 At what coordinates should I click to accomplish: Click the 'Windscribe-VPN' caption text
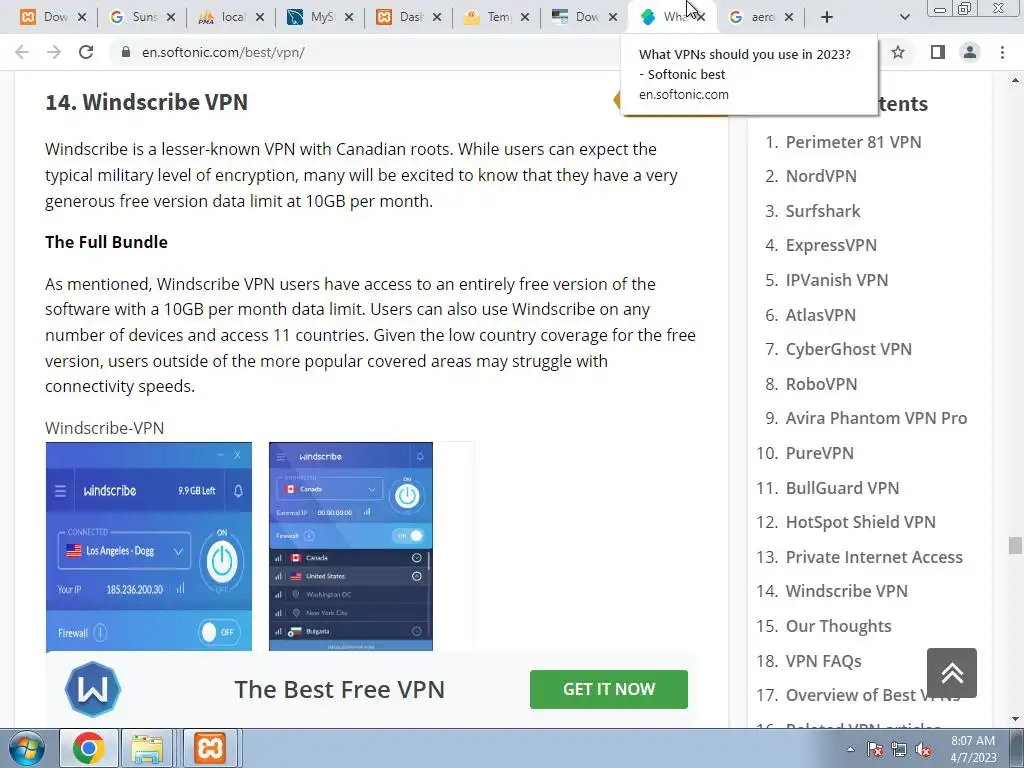pos(104,428)
